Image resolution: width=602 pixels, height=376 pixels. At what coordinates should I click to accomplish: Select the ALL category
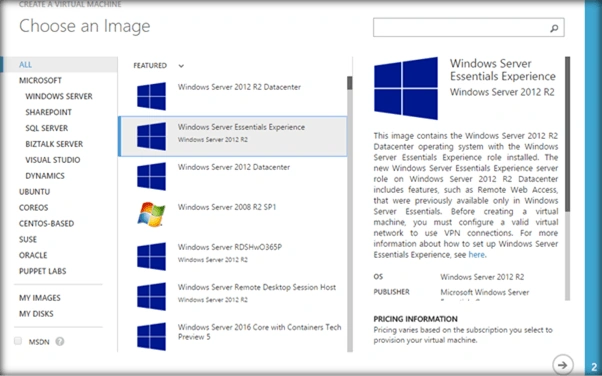(59, 65)
